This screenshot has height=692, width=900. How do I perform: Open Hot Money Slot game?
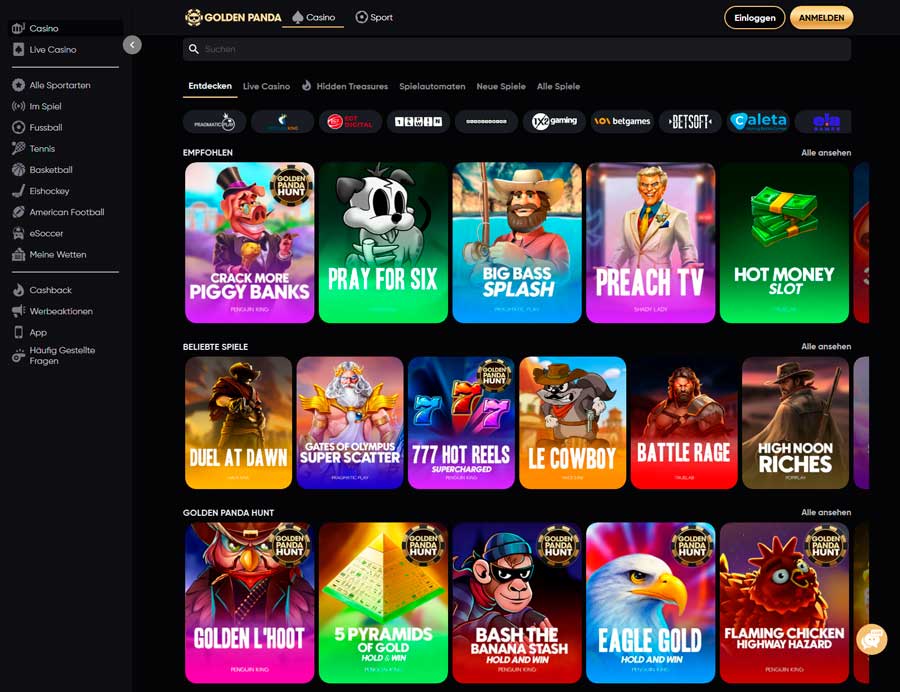coord(785,242)
